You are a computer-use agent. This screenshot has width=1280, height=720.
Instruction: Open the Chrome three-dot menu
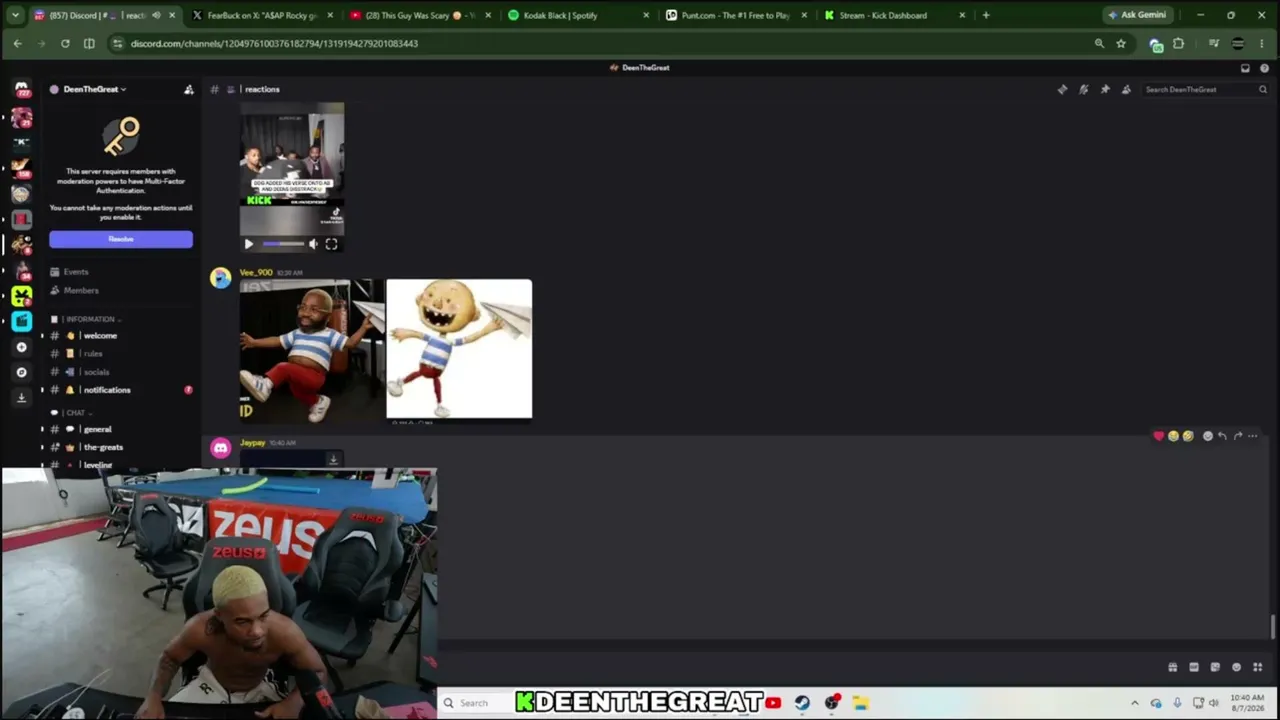[1264, 43]
